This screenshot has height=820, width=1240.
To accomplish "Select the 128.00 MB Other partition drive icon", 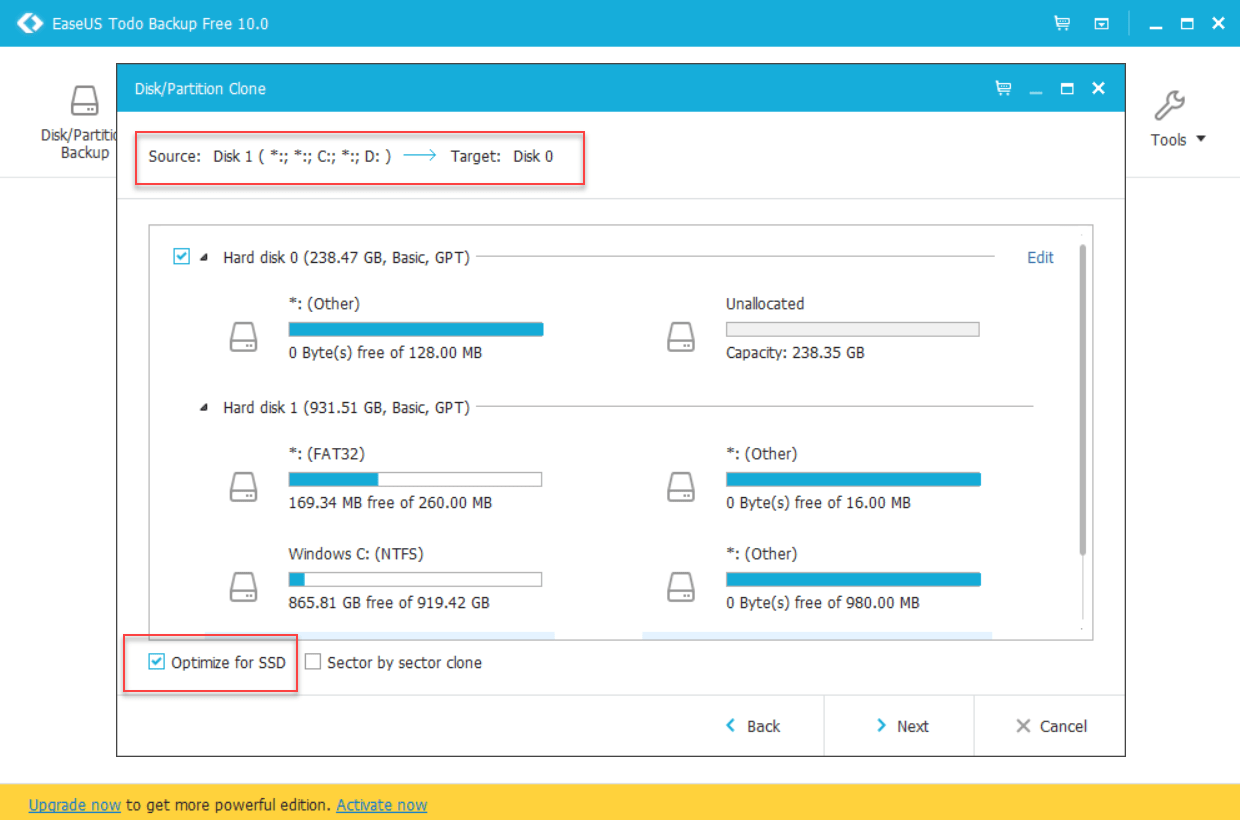I will tap(244, 337).
